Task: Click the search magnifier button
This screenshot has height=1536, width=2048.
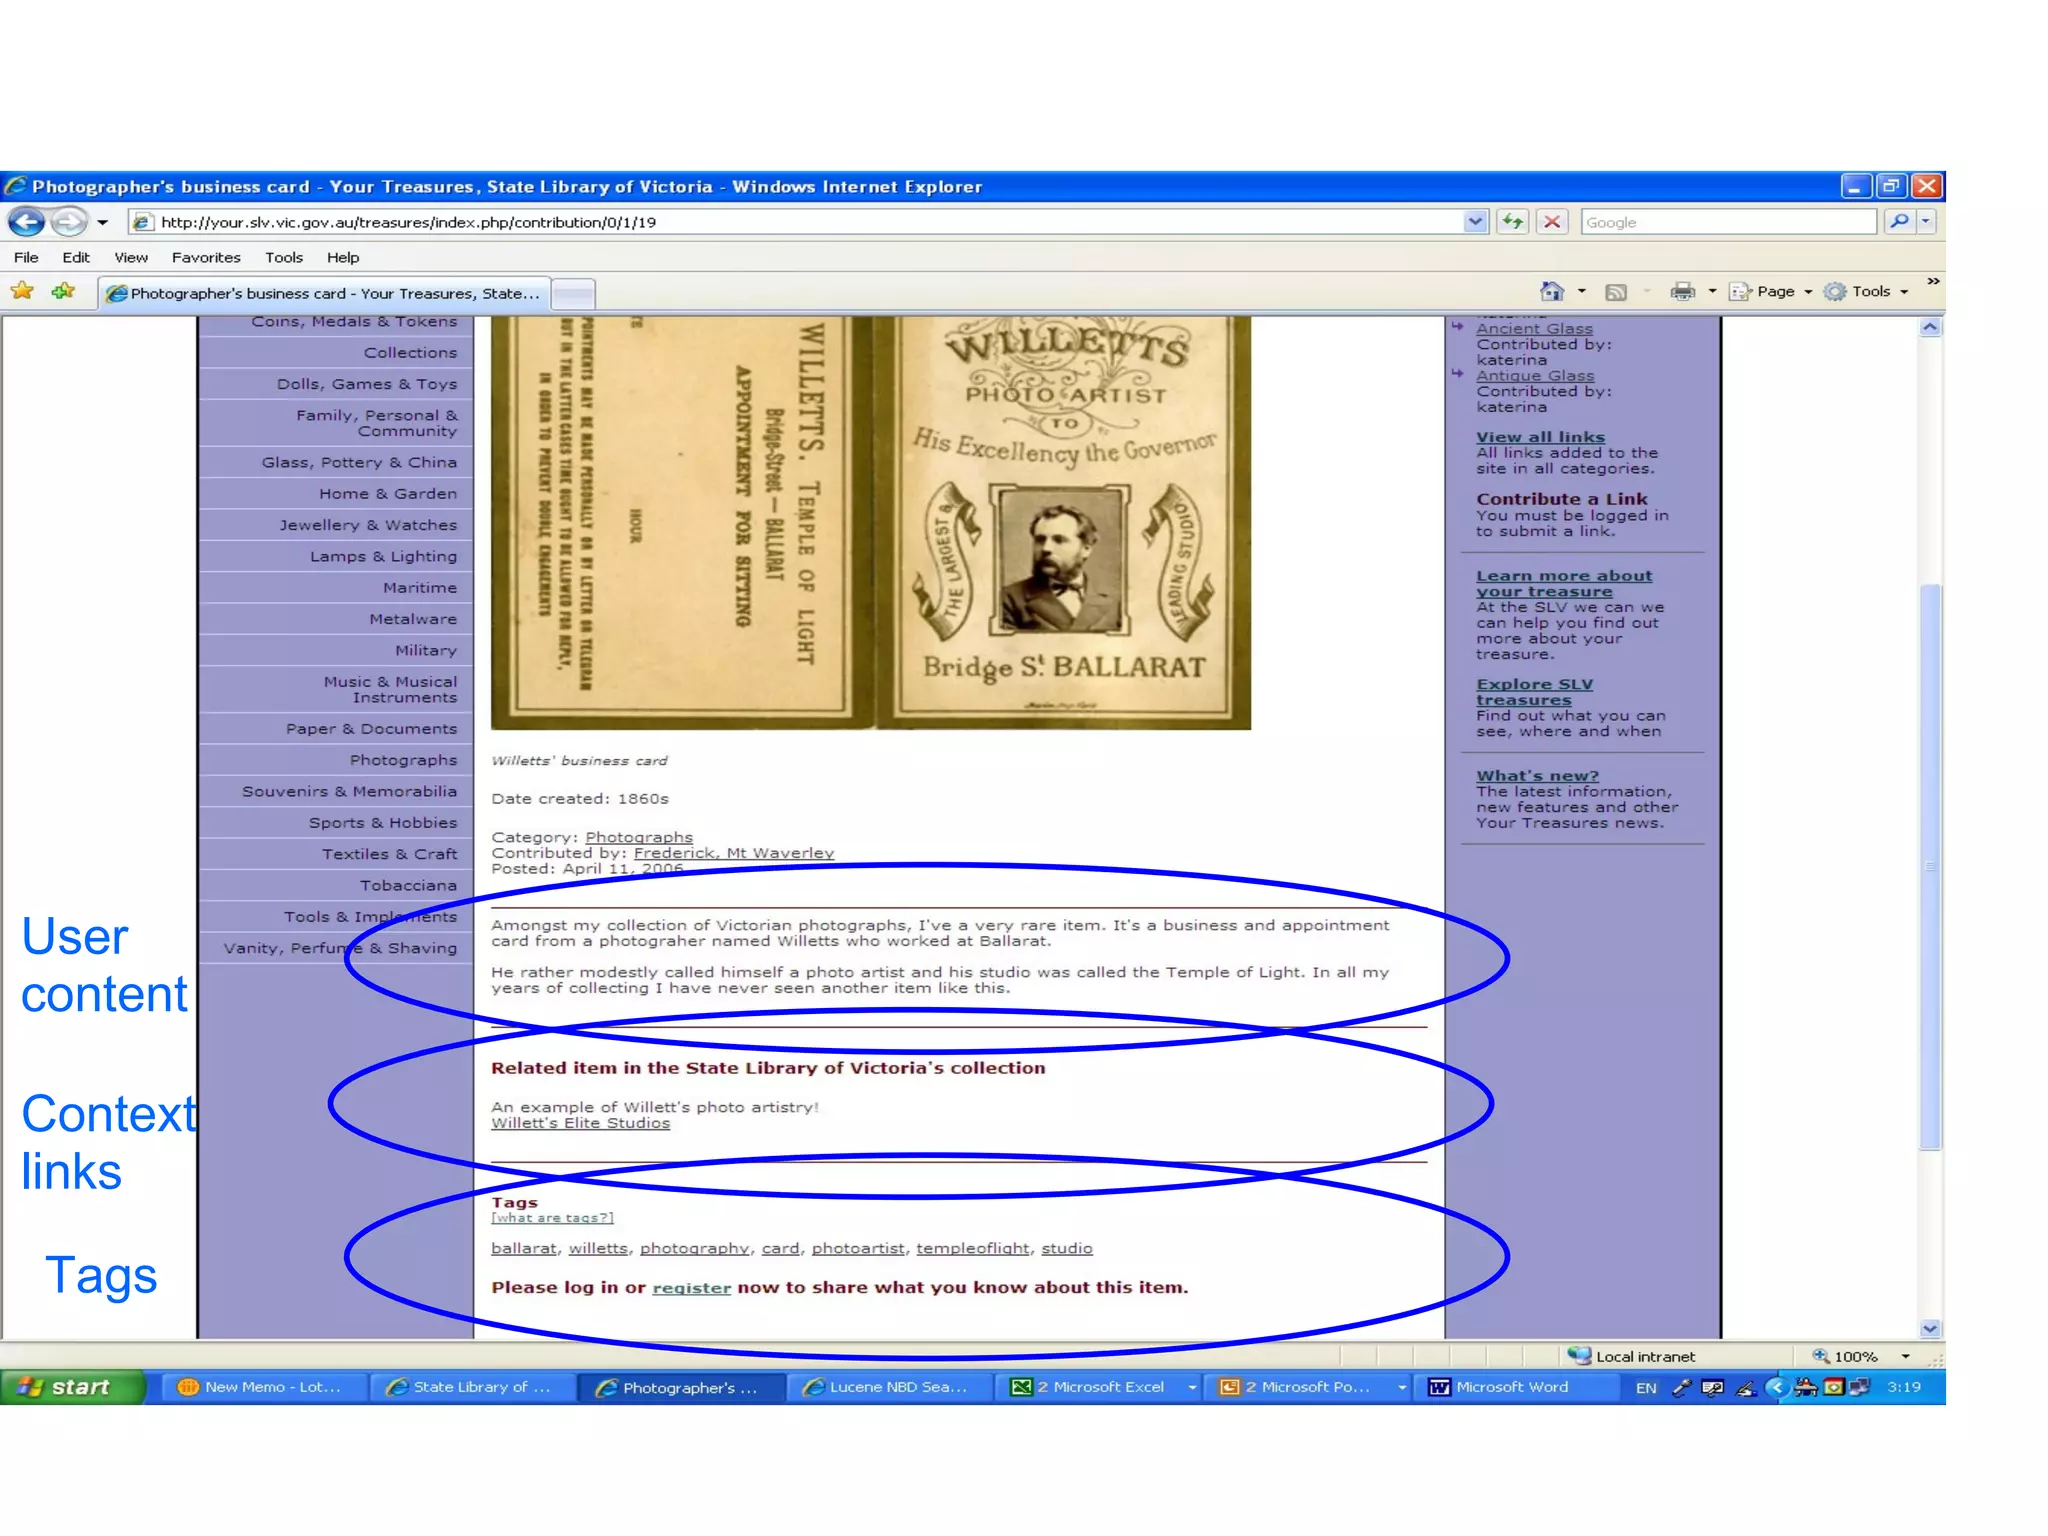Action: click(x=1899, y=221)
